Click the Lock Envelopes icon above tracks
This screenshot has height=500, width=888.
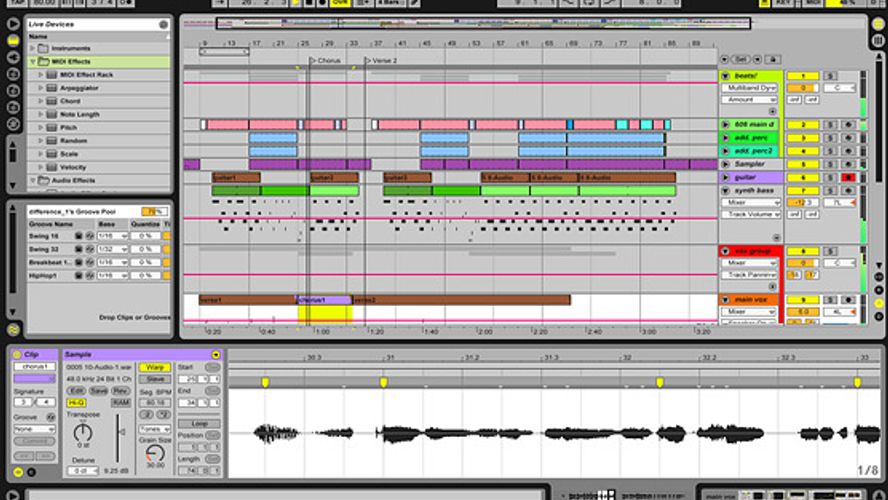pos(774,59)
